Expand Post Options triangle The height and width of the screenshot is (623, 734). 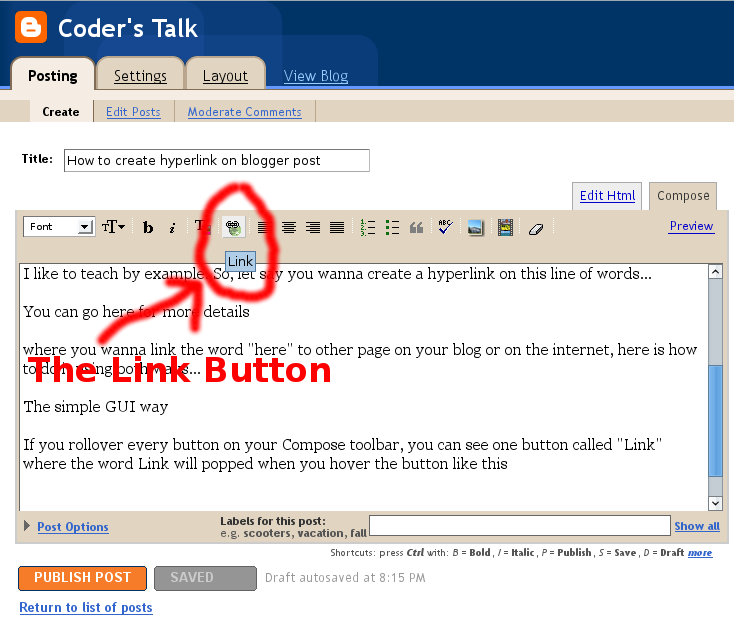(x=27, y=526)
